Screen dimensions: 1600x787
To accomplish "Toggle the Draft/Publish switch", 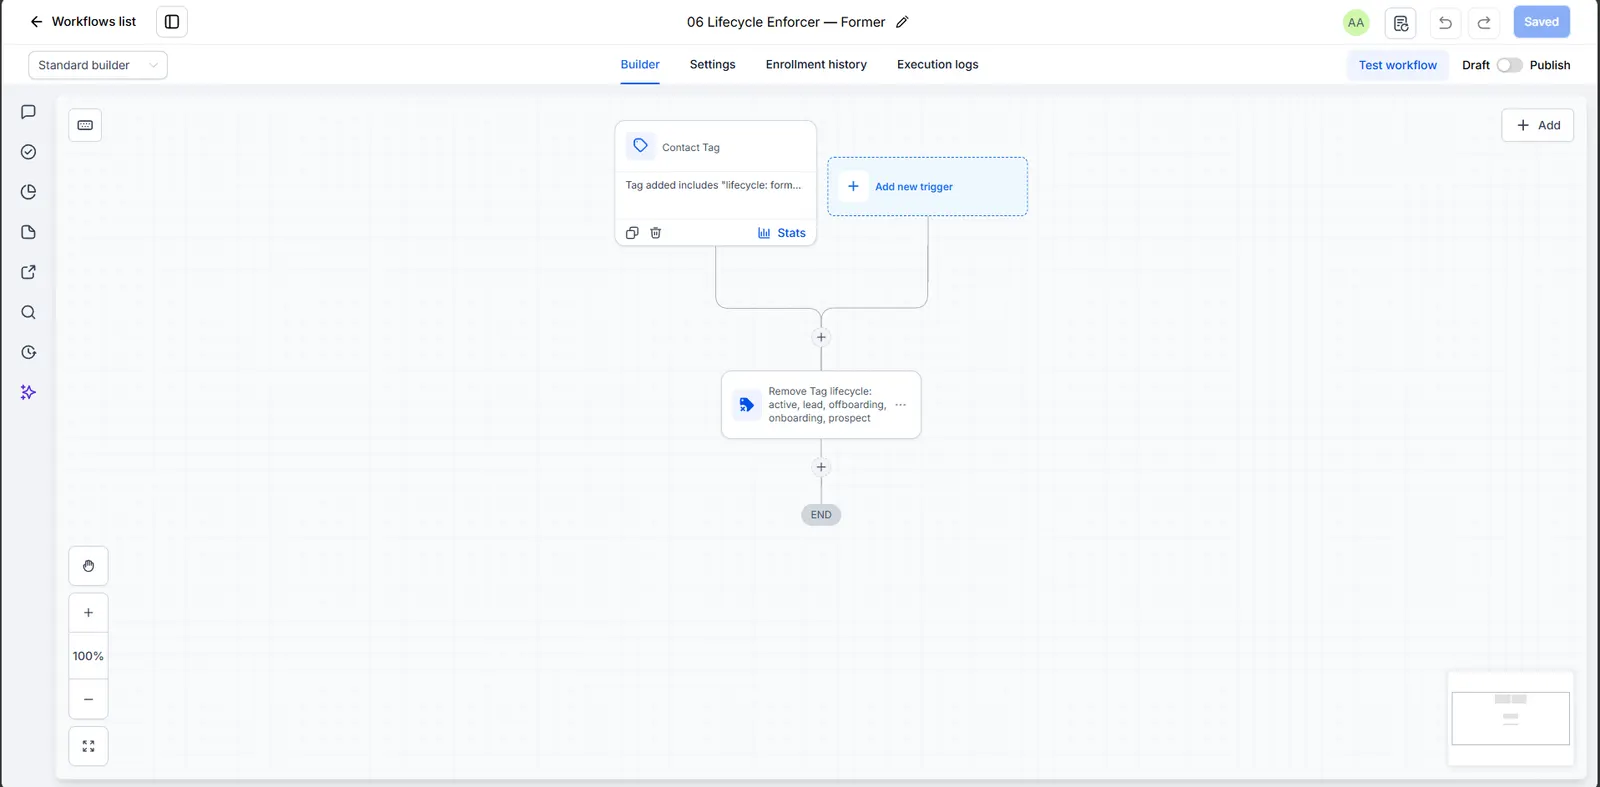I will (x=1509, y=65).
